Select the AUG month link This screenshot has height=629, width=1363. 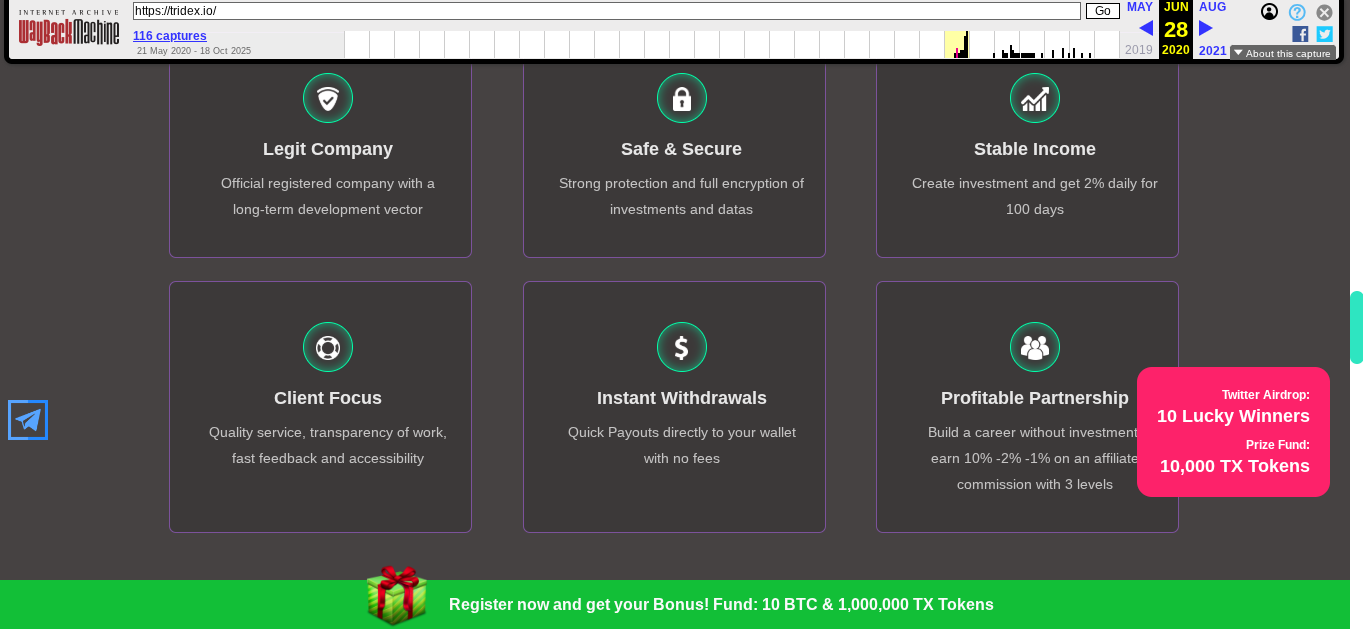1212,7
